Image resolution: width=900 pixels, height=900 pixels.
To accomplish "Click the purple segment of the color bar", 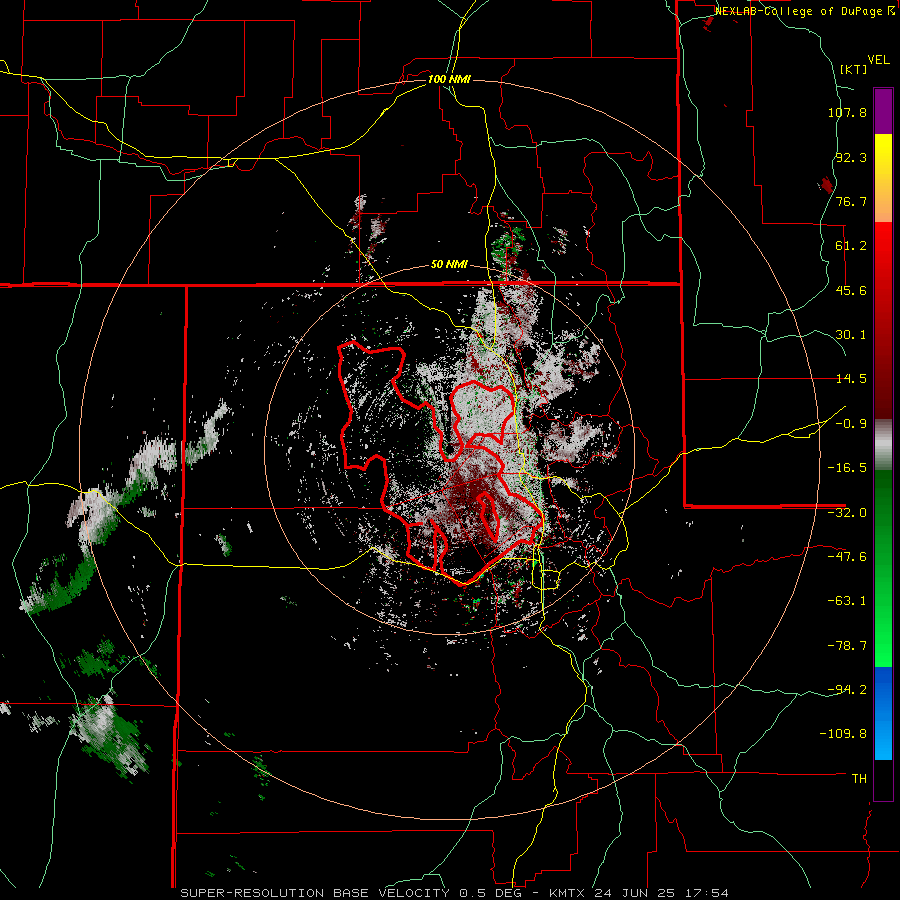I will pyautogui.click(x=883, y=112).
